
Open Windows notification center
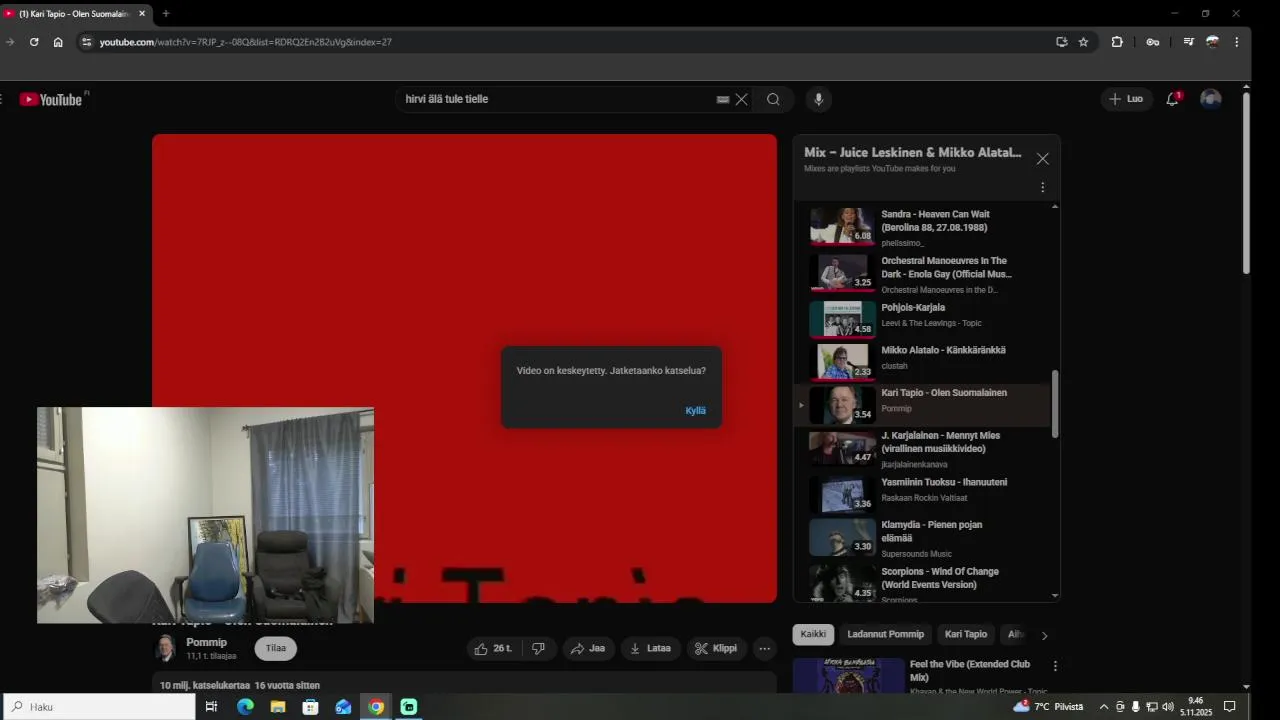click(1230, 707)
